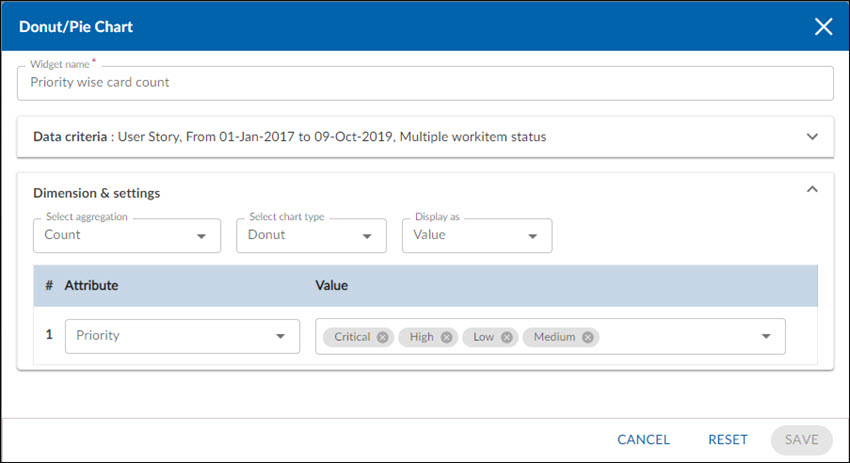Open the Value multi-select dropdown arrow
850x463 pixels.
pyautogui.click(x=766, y=337)
